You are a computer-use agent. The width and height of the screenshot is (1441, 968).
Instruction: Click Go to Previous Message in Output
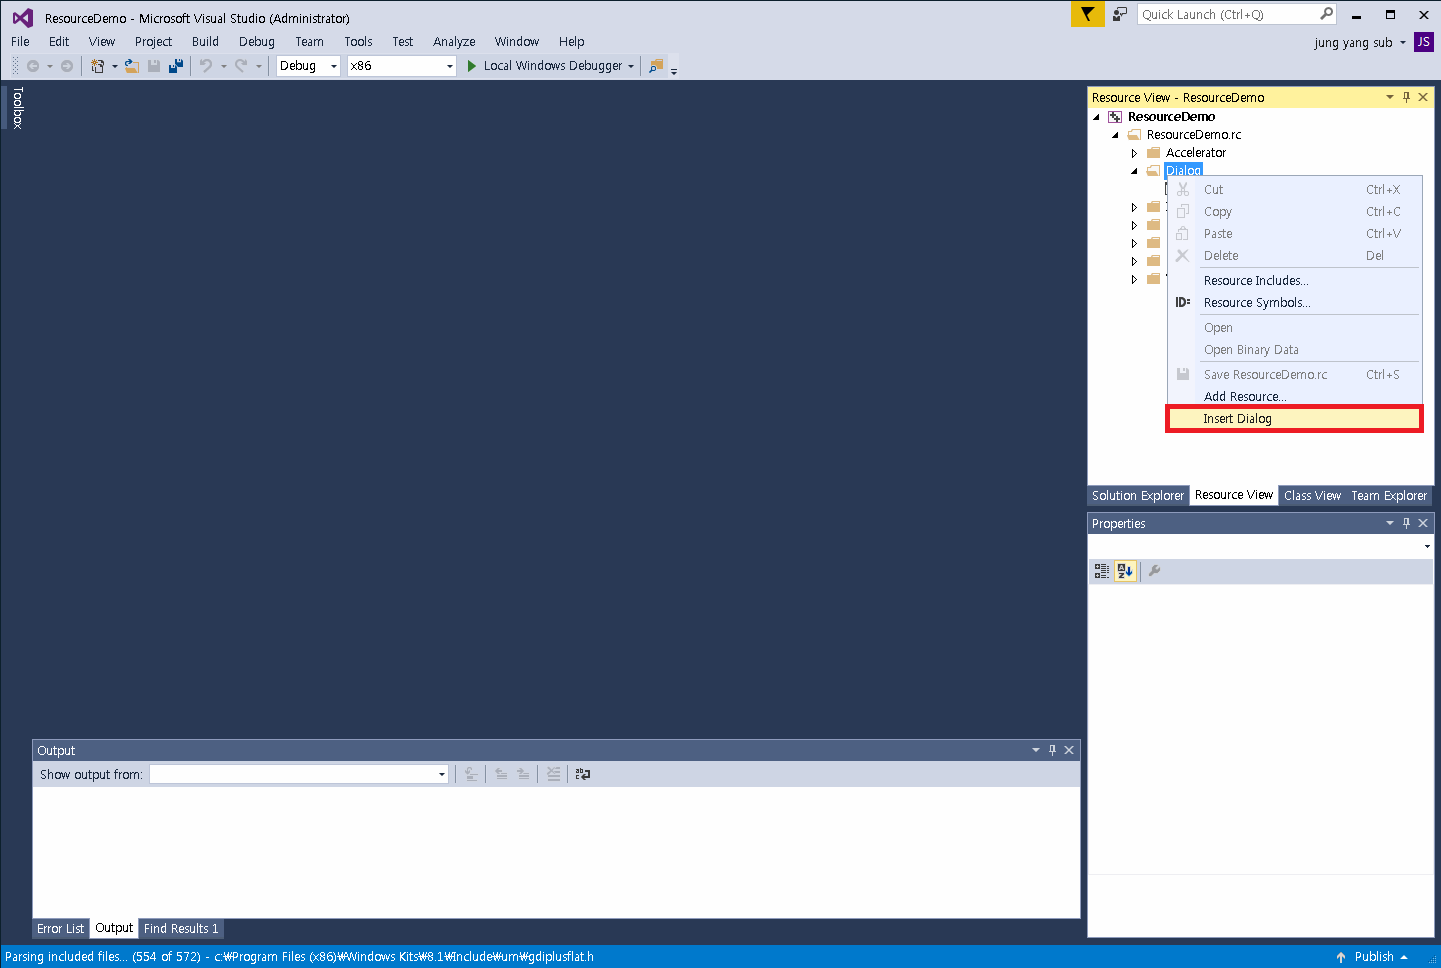501,774
